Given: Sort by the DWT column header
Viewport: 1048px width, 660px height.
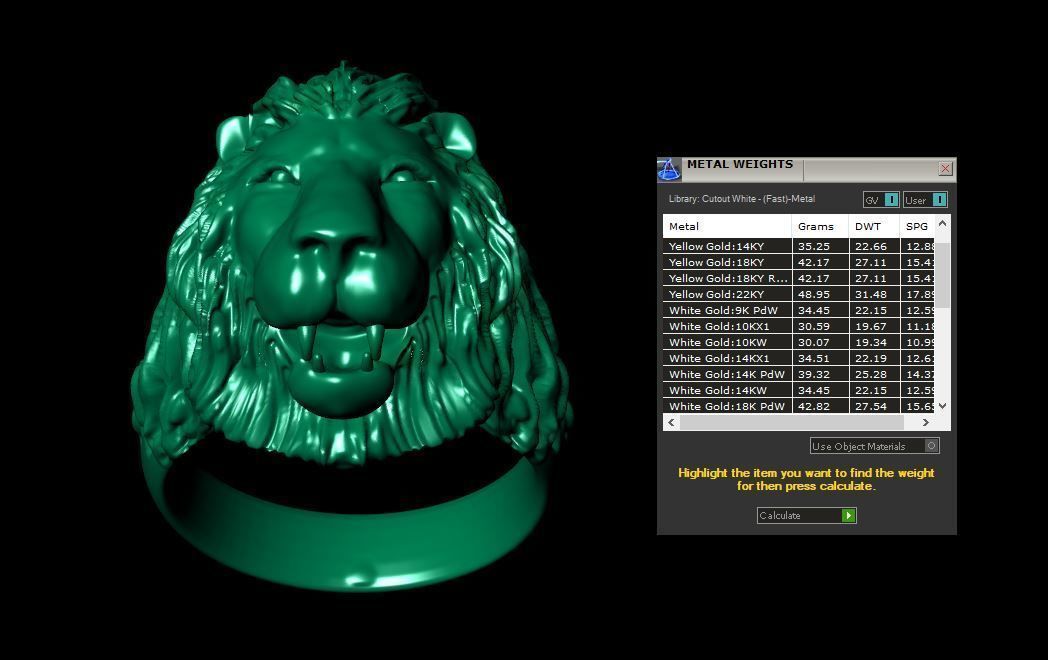Looking at the screenshot, I should click(x=874, y=226).
